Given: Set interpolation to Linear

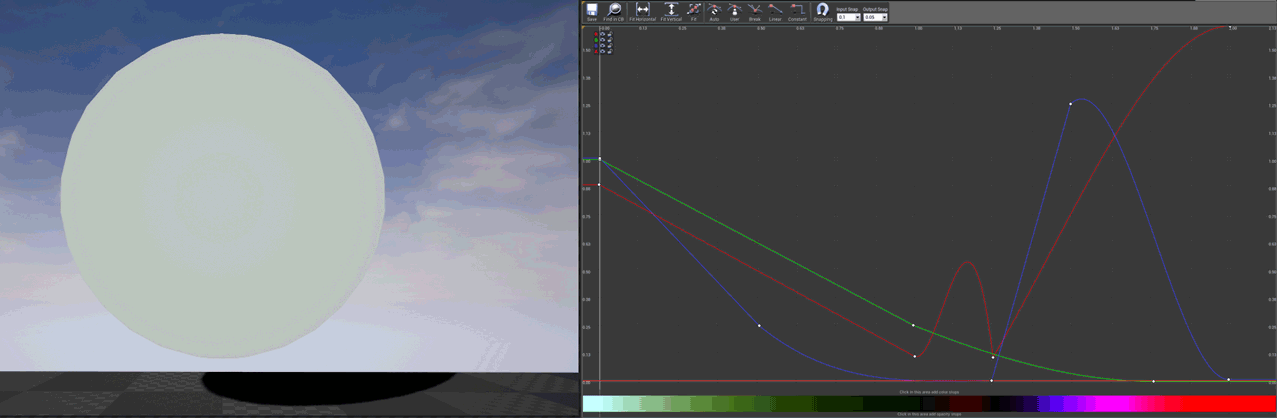Looking at the screenshot, I should tap(775, 10).
